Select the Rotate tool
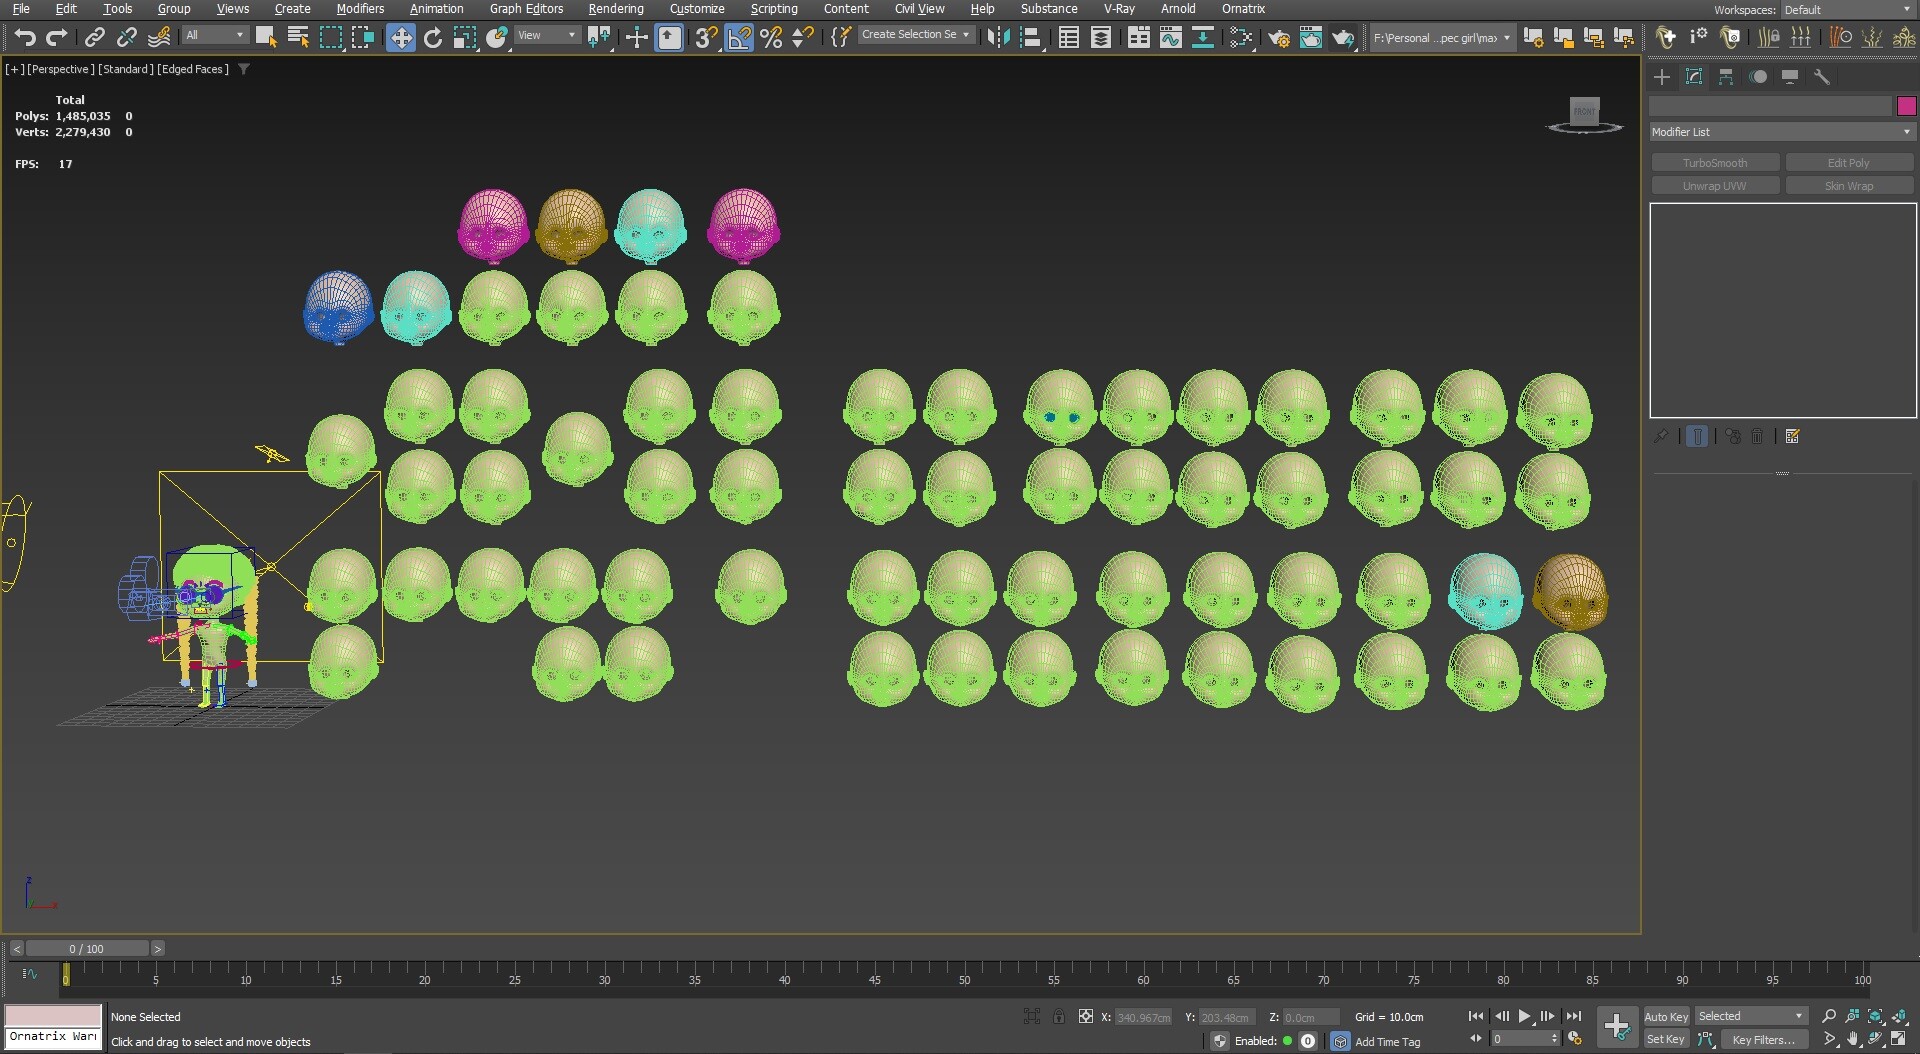This screenshot has height=1054, width=1920. pyautogui.click(x=432, y=38)
